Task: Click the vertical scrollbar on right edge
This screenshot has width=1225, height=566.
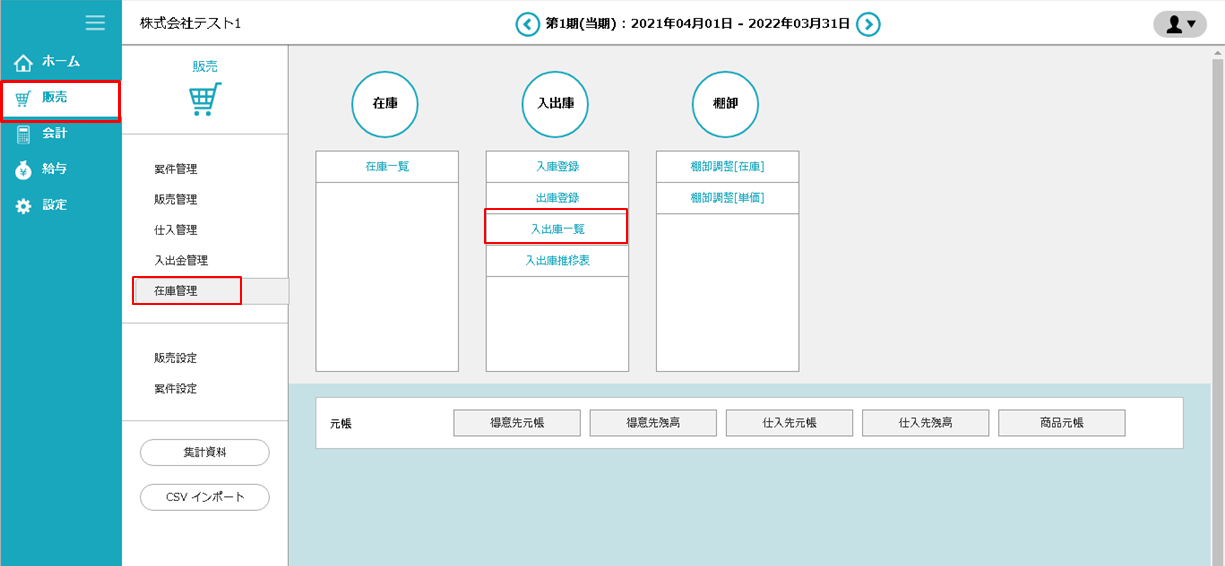Action: click(x=1217, y=300)
